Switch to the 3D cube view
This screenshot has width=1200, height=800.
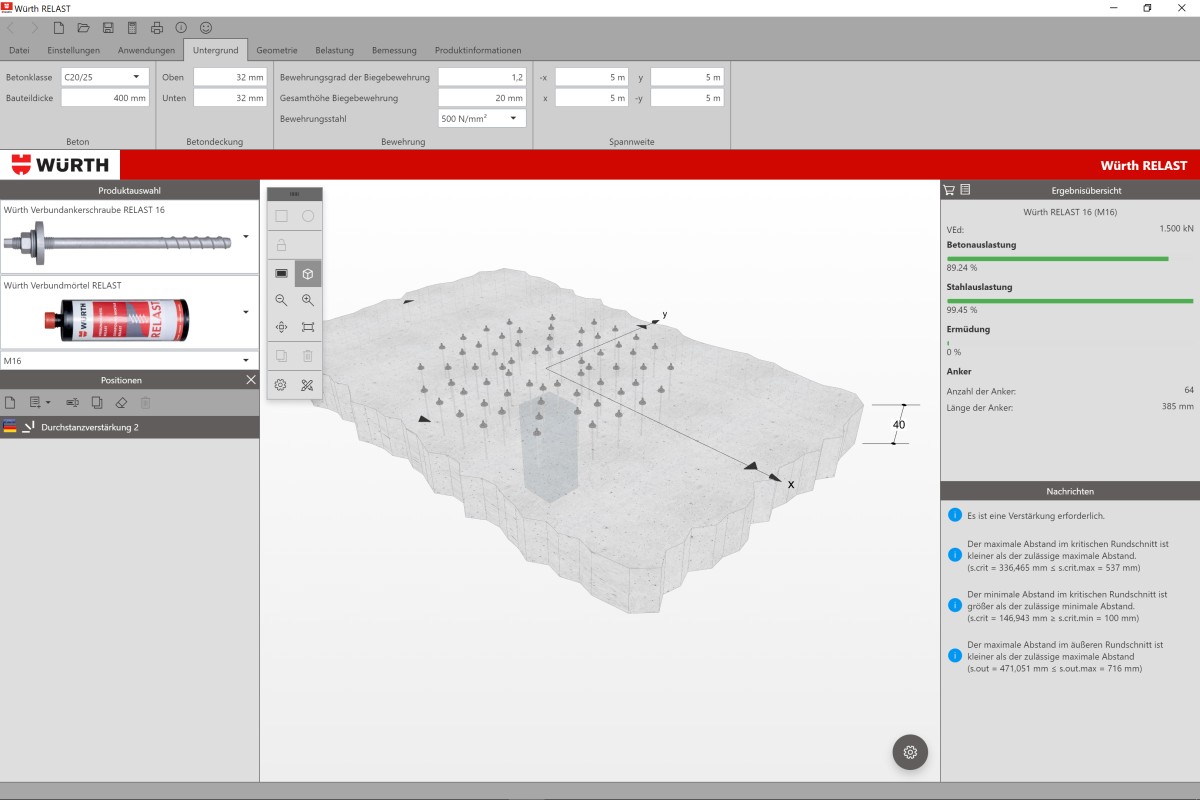click(308, 273)
